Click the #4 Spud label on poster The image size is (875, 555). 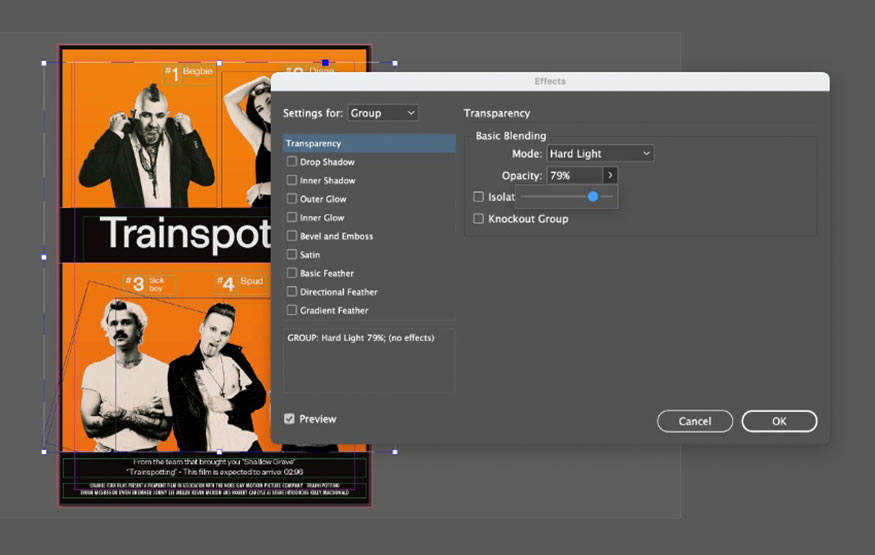tap(239, 283)
